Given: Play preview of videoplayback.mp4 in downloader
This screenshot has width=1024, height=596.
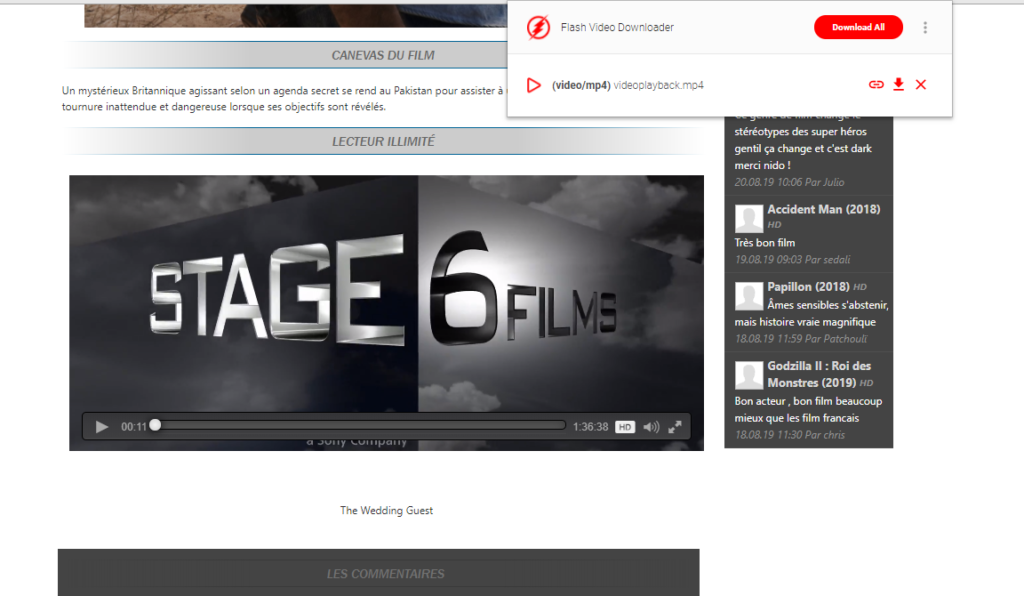Looking at the screenshot, I should [x=534, y=85].
